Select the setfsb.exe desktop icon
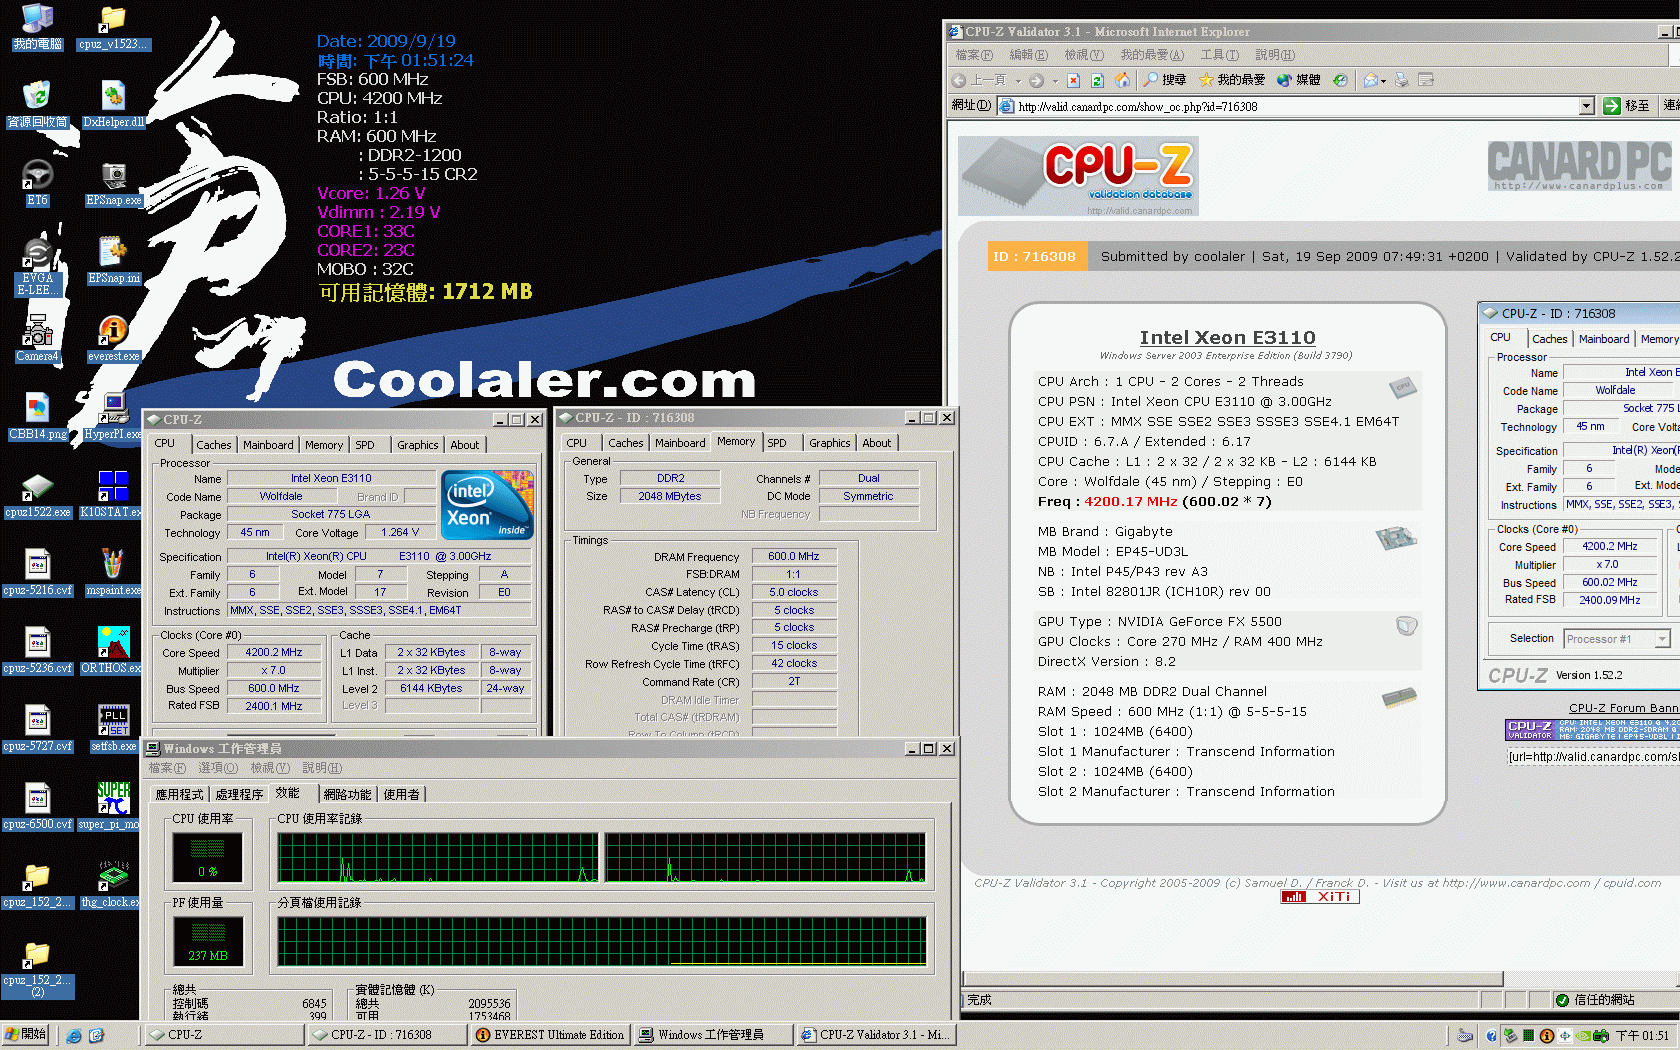This screenshot has width=1680, height=1050. (x=113, y=729)
